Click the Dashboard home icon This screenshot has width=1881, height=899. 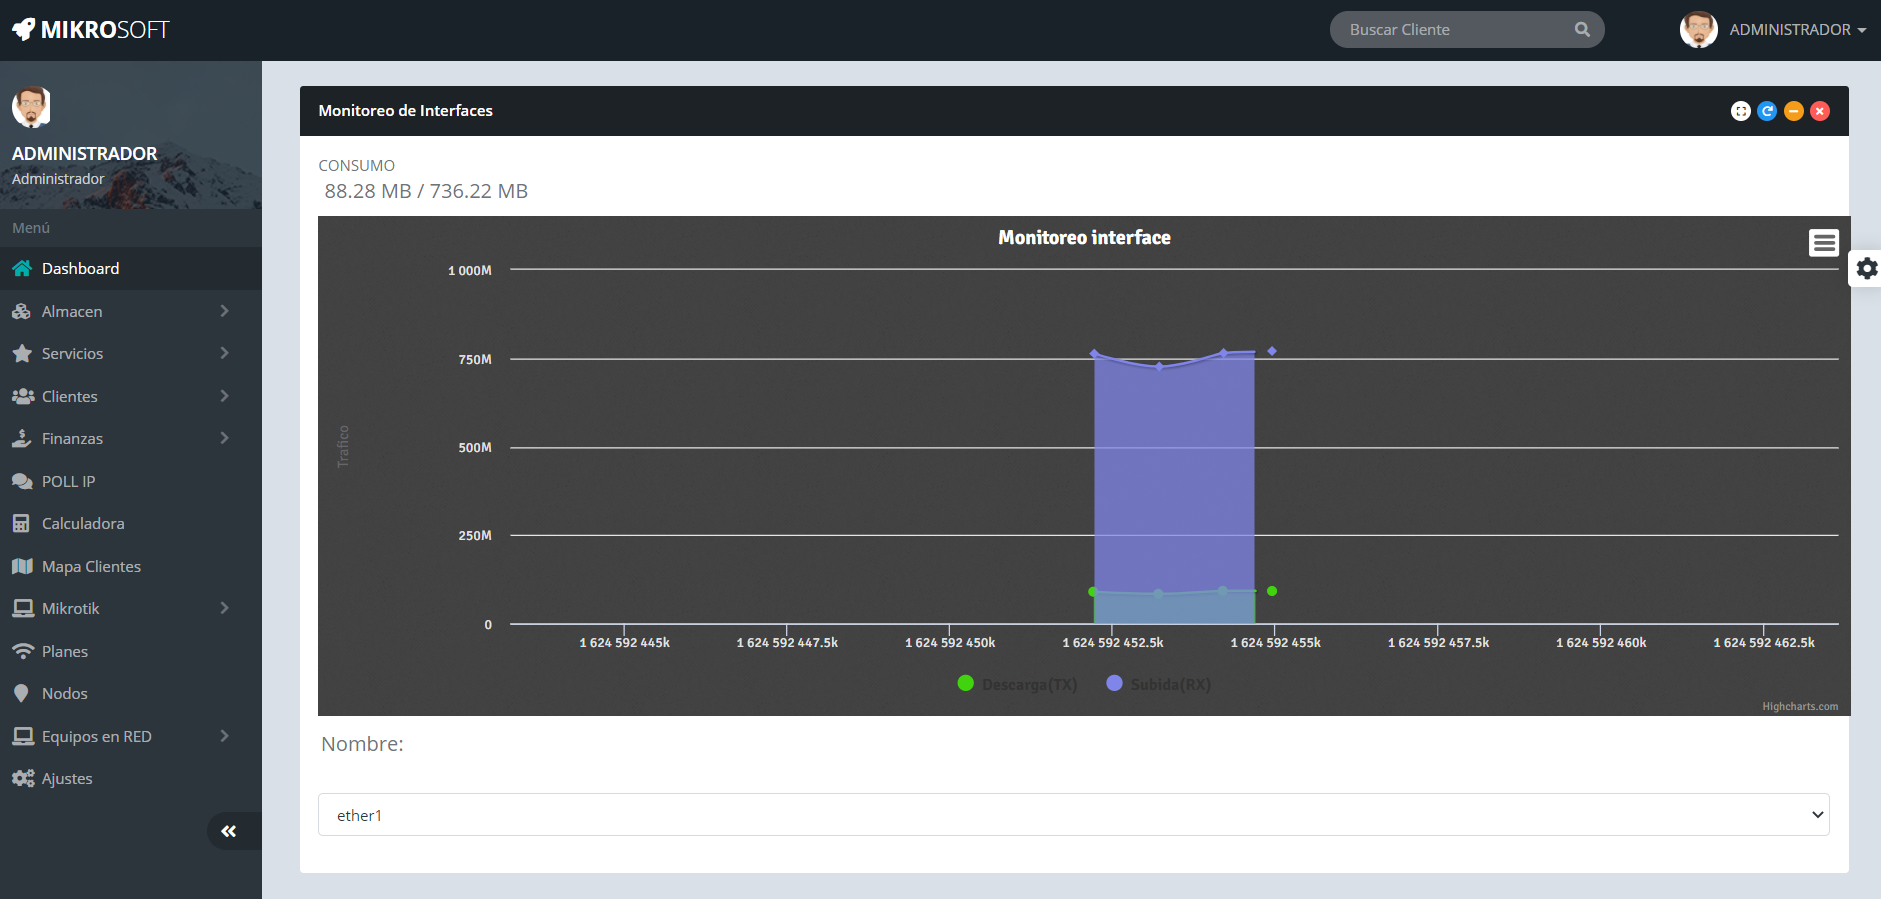pos(22,269)
